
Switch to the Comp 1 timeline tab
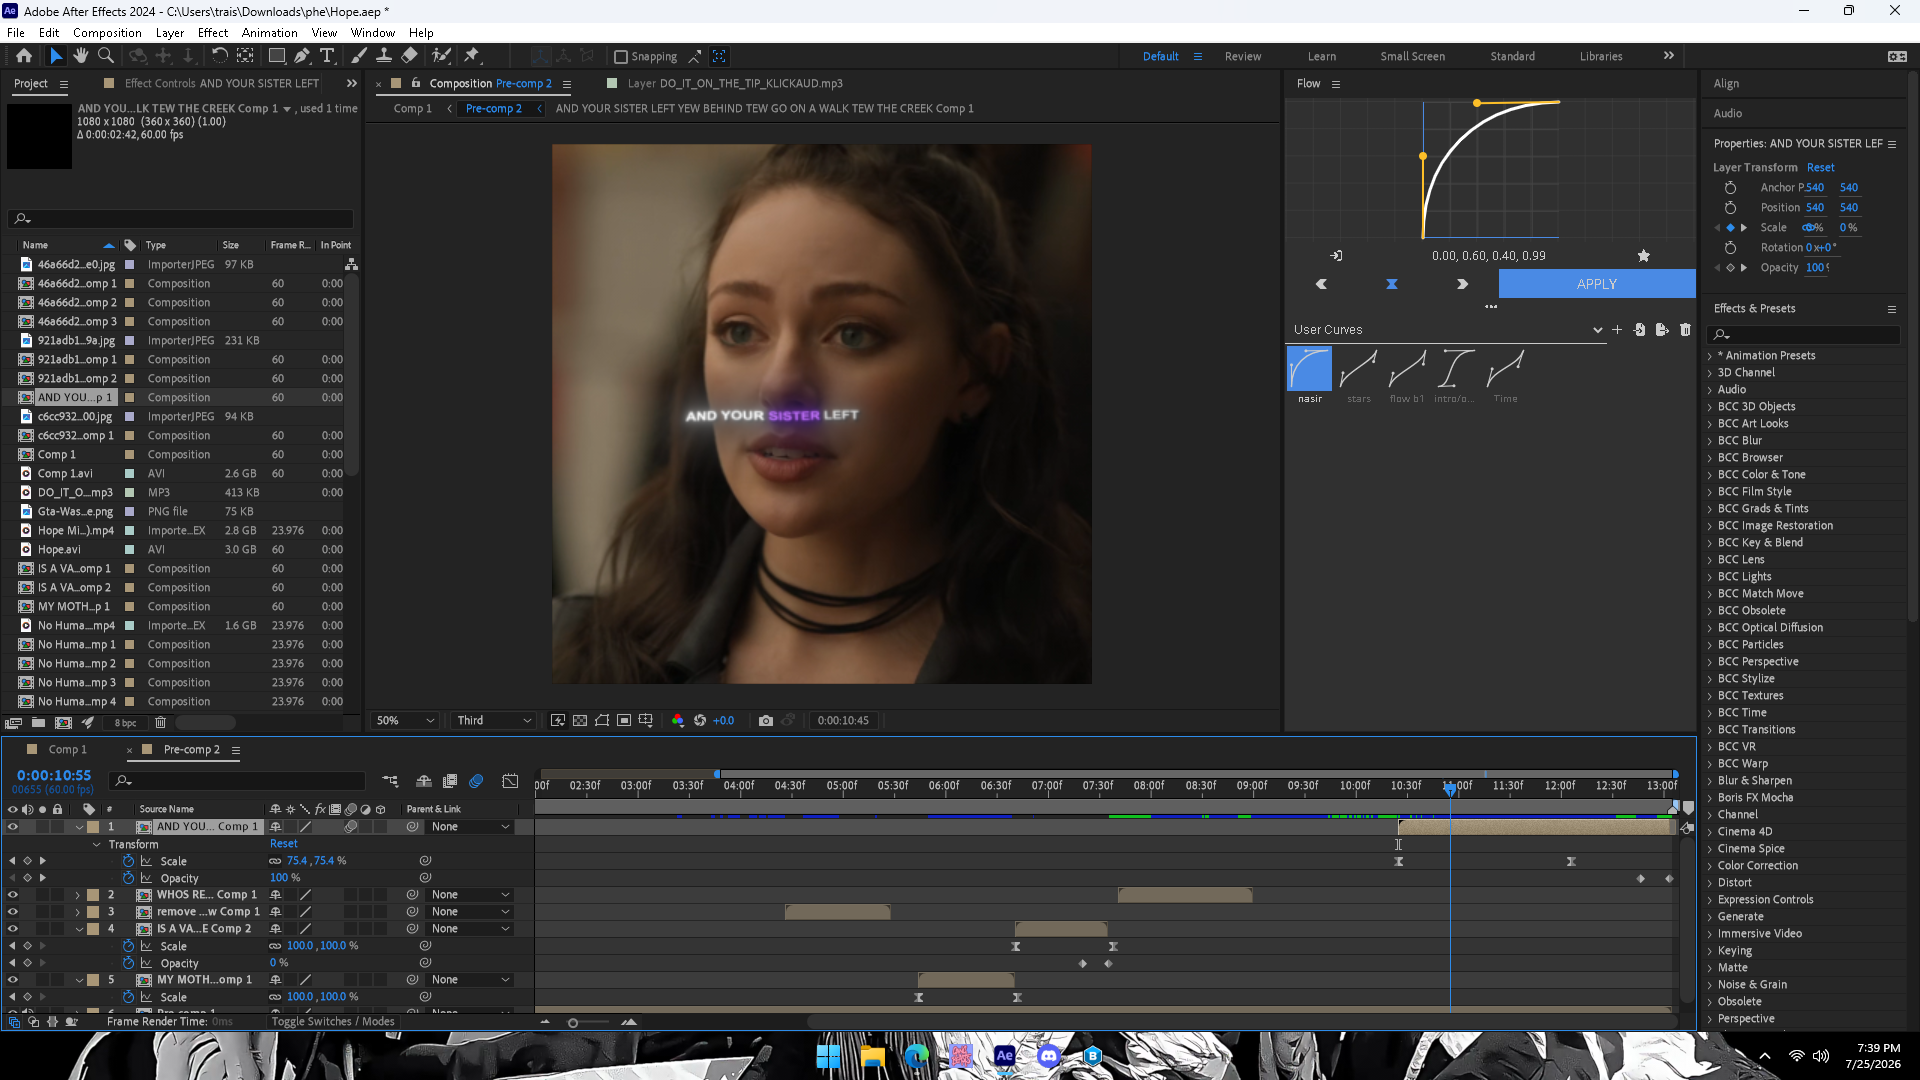(x=68, y=750)
